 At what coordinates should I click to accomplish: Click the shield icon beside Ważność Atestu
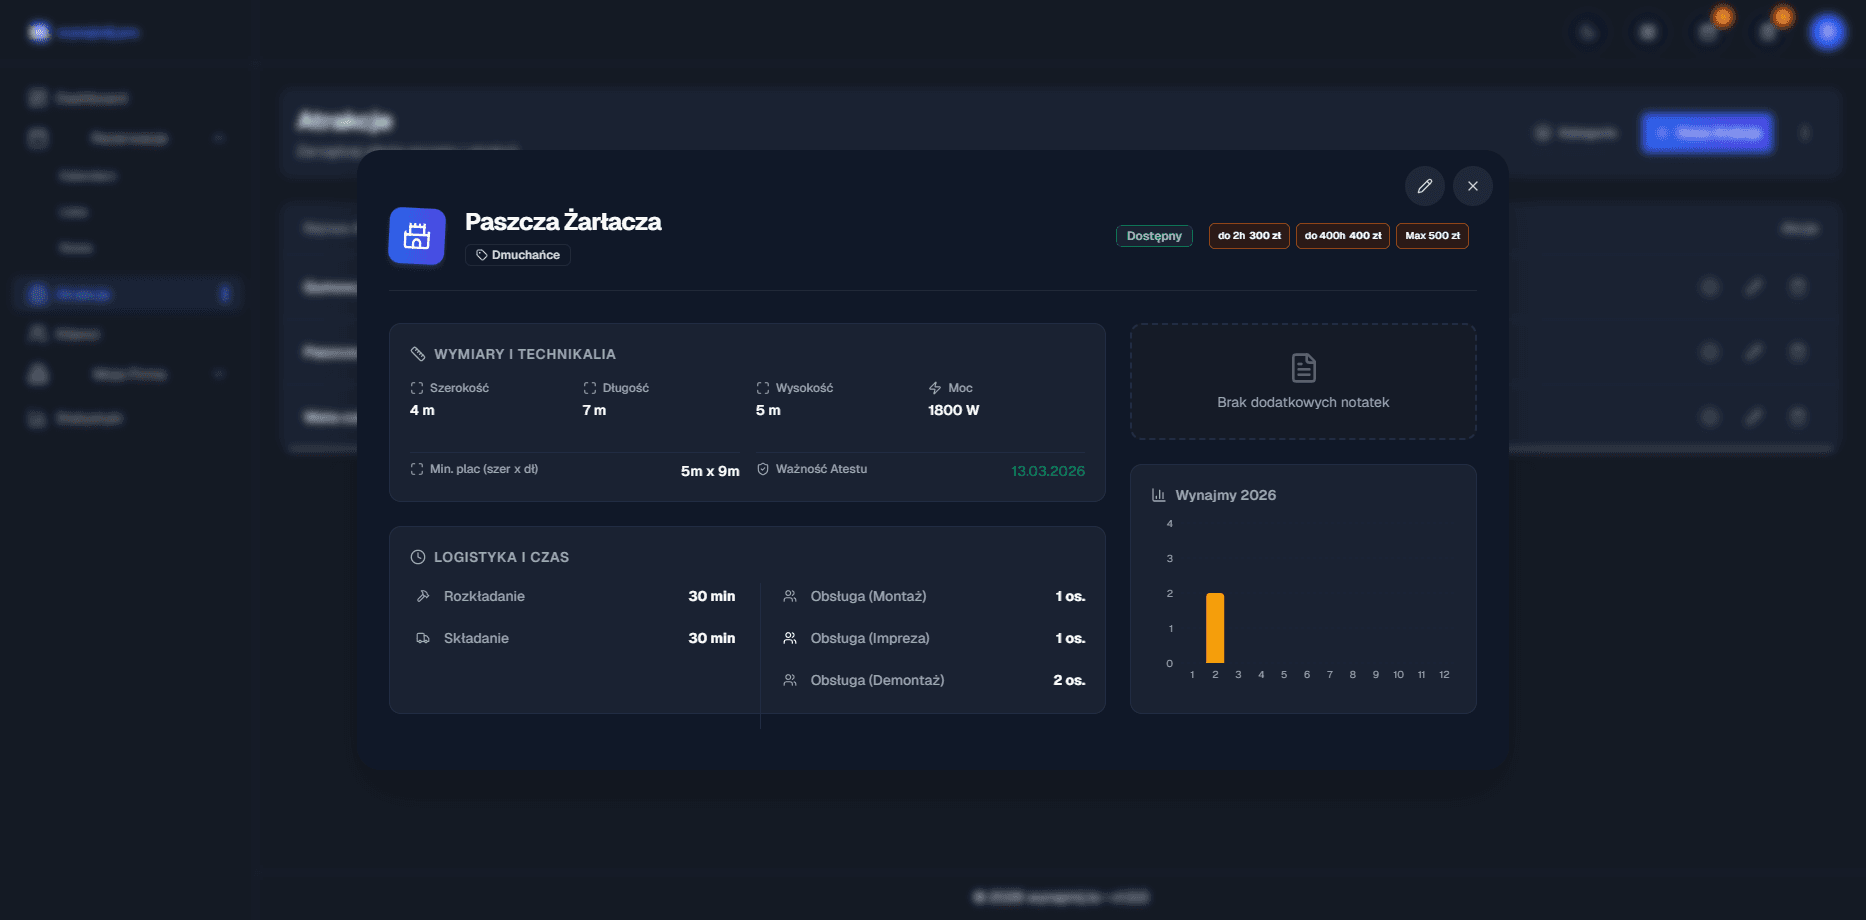763,469
